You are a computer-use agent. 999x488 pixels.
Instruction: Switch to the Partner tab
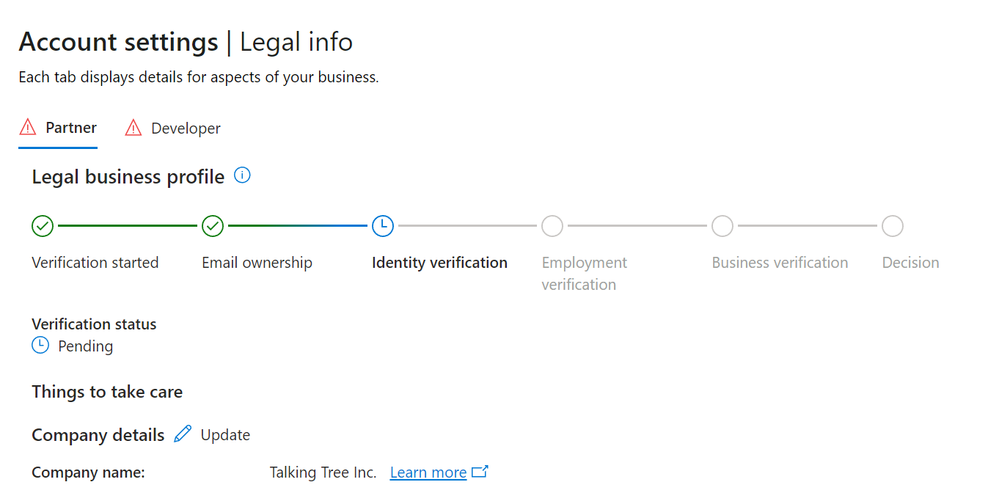pos(71,128)
